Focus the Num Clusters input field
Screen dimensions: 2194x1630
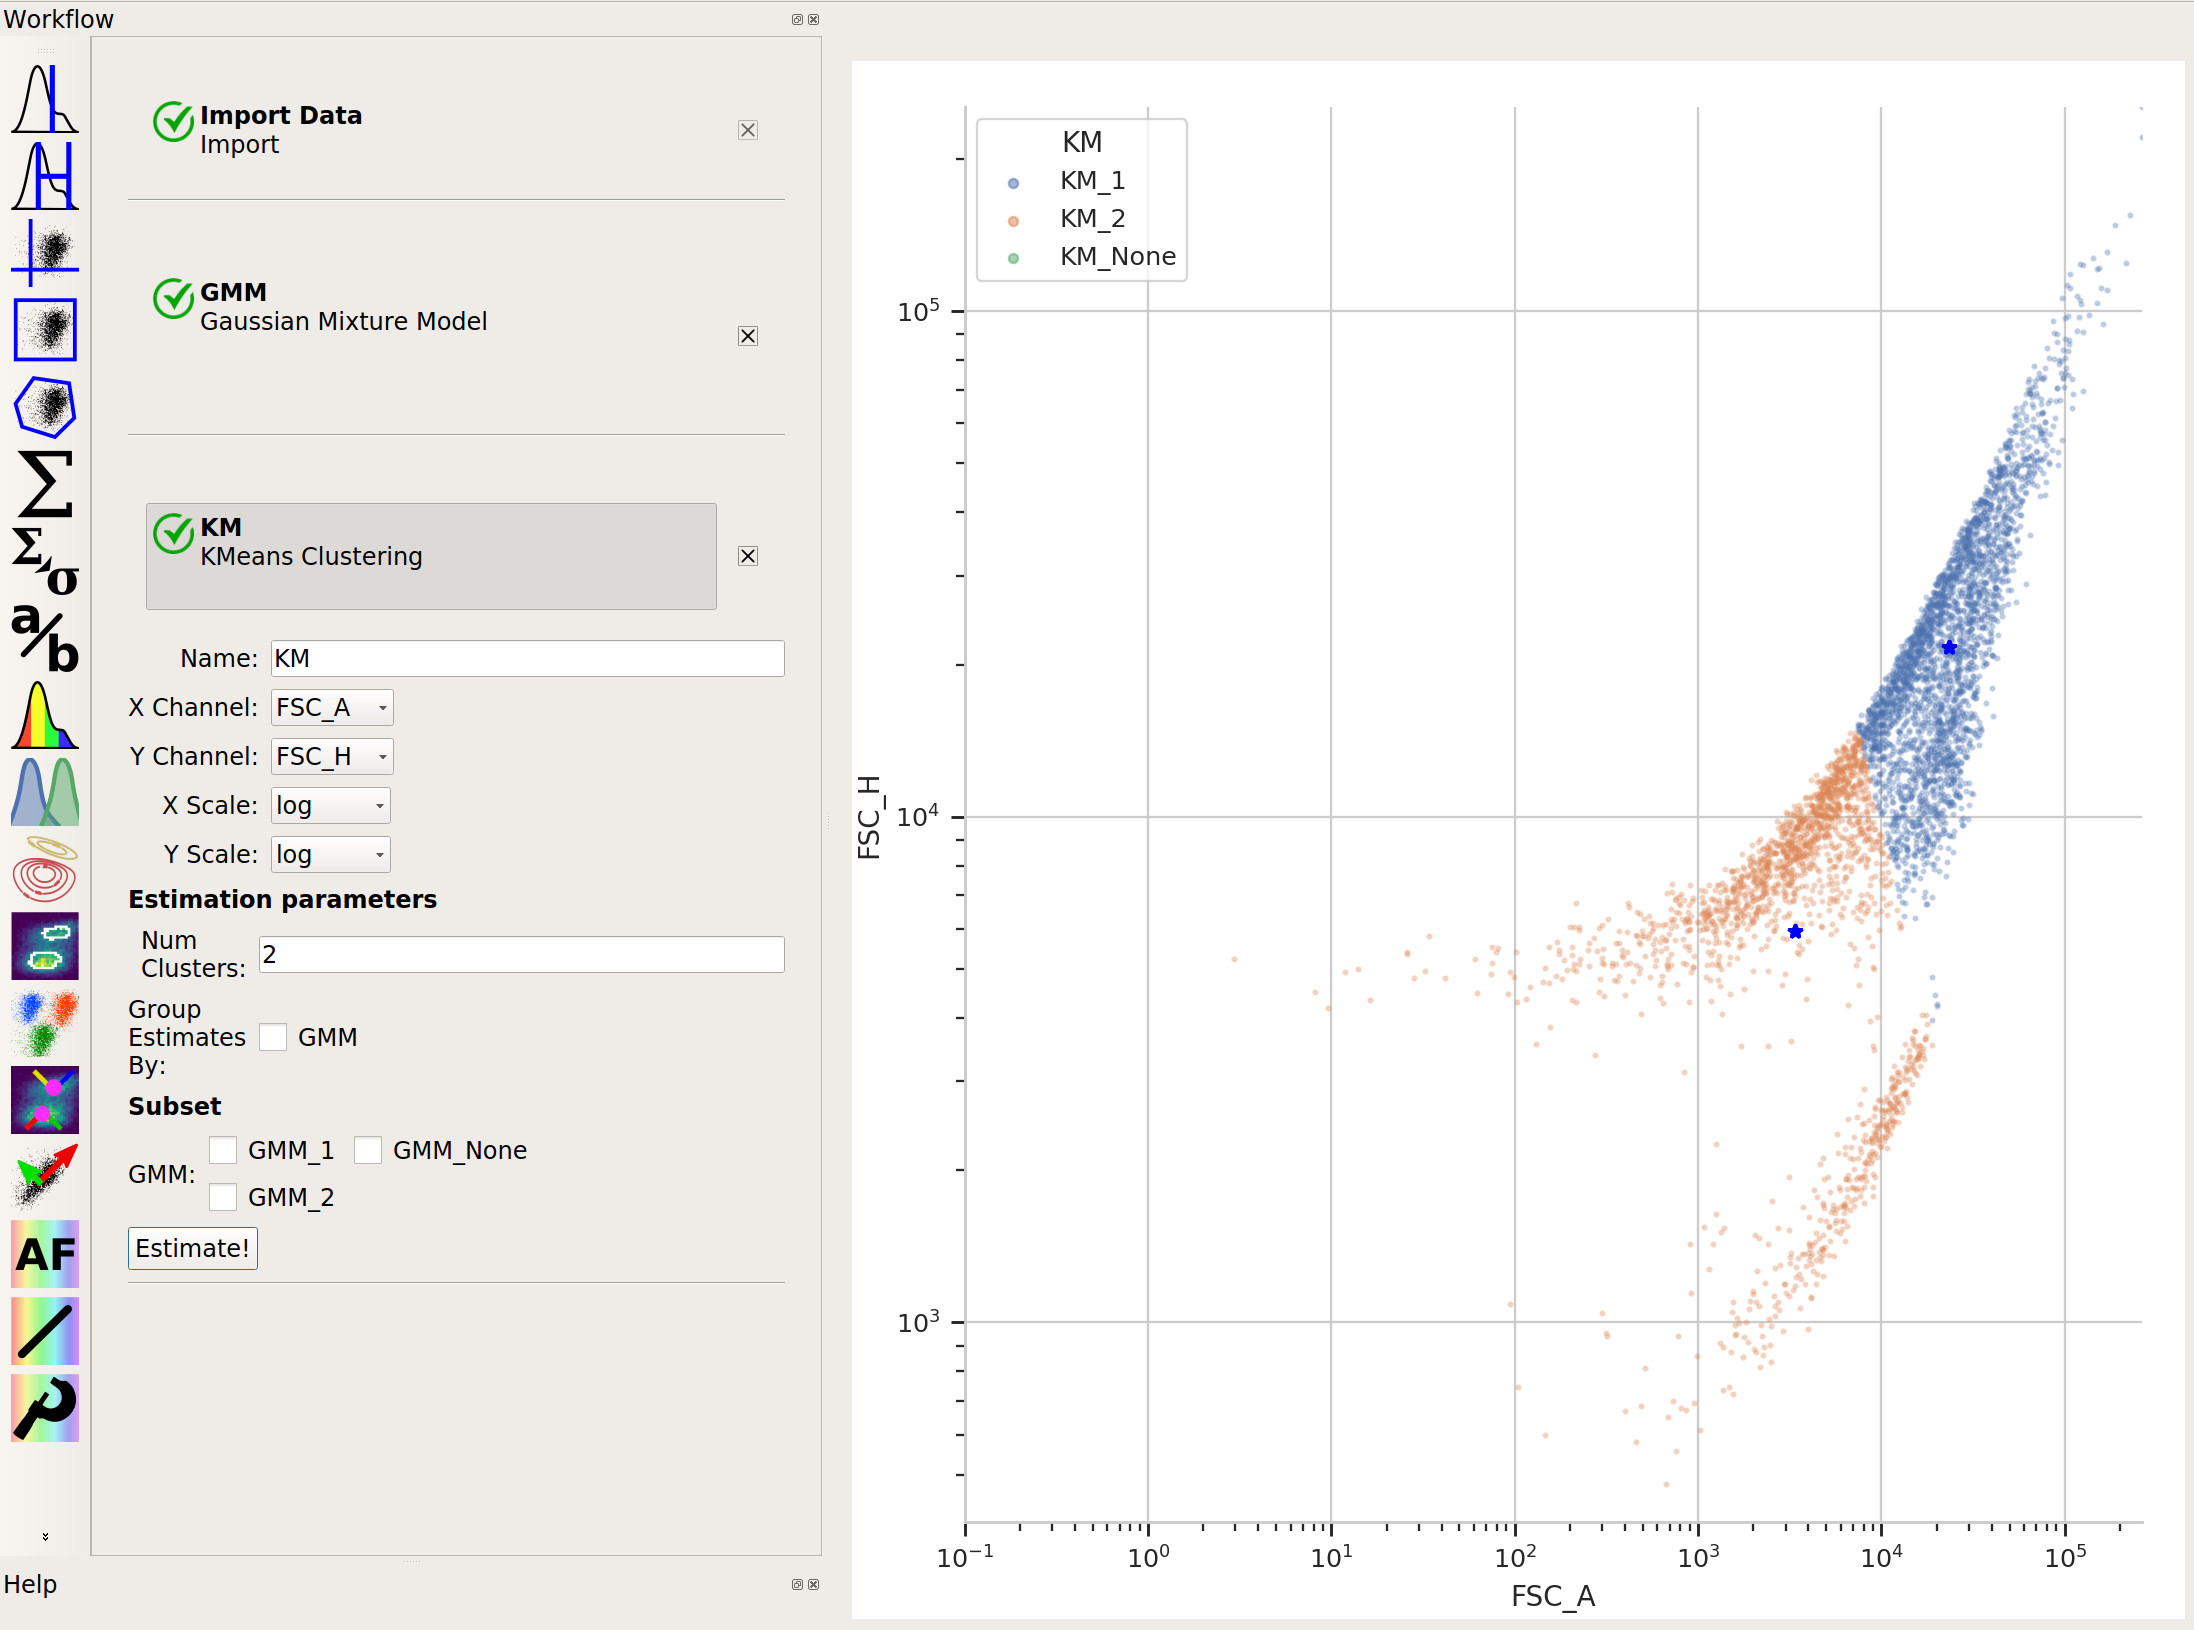(x=522, y=954)
